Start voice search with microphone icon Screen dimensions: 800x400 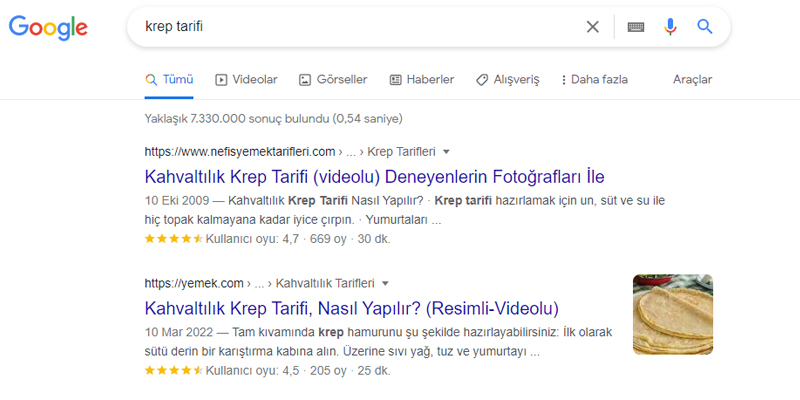pyautogui.click(x=670, y=27)
